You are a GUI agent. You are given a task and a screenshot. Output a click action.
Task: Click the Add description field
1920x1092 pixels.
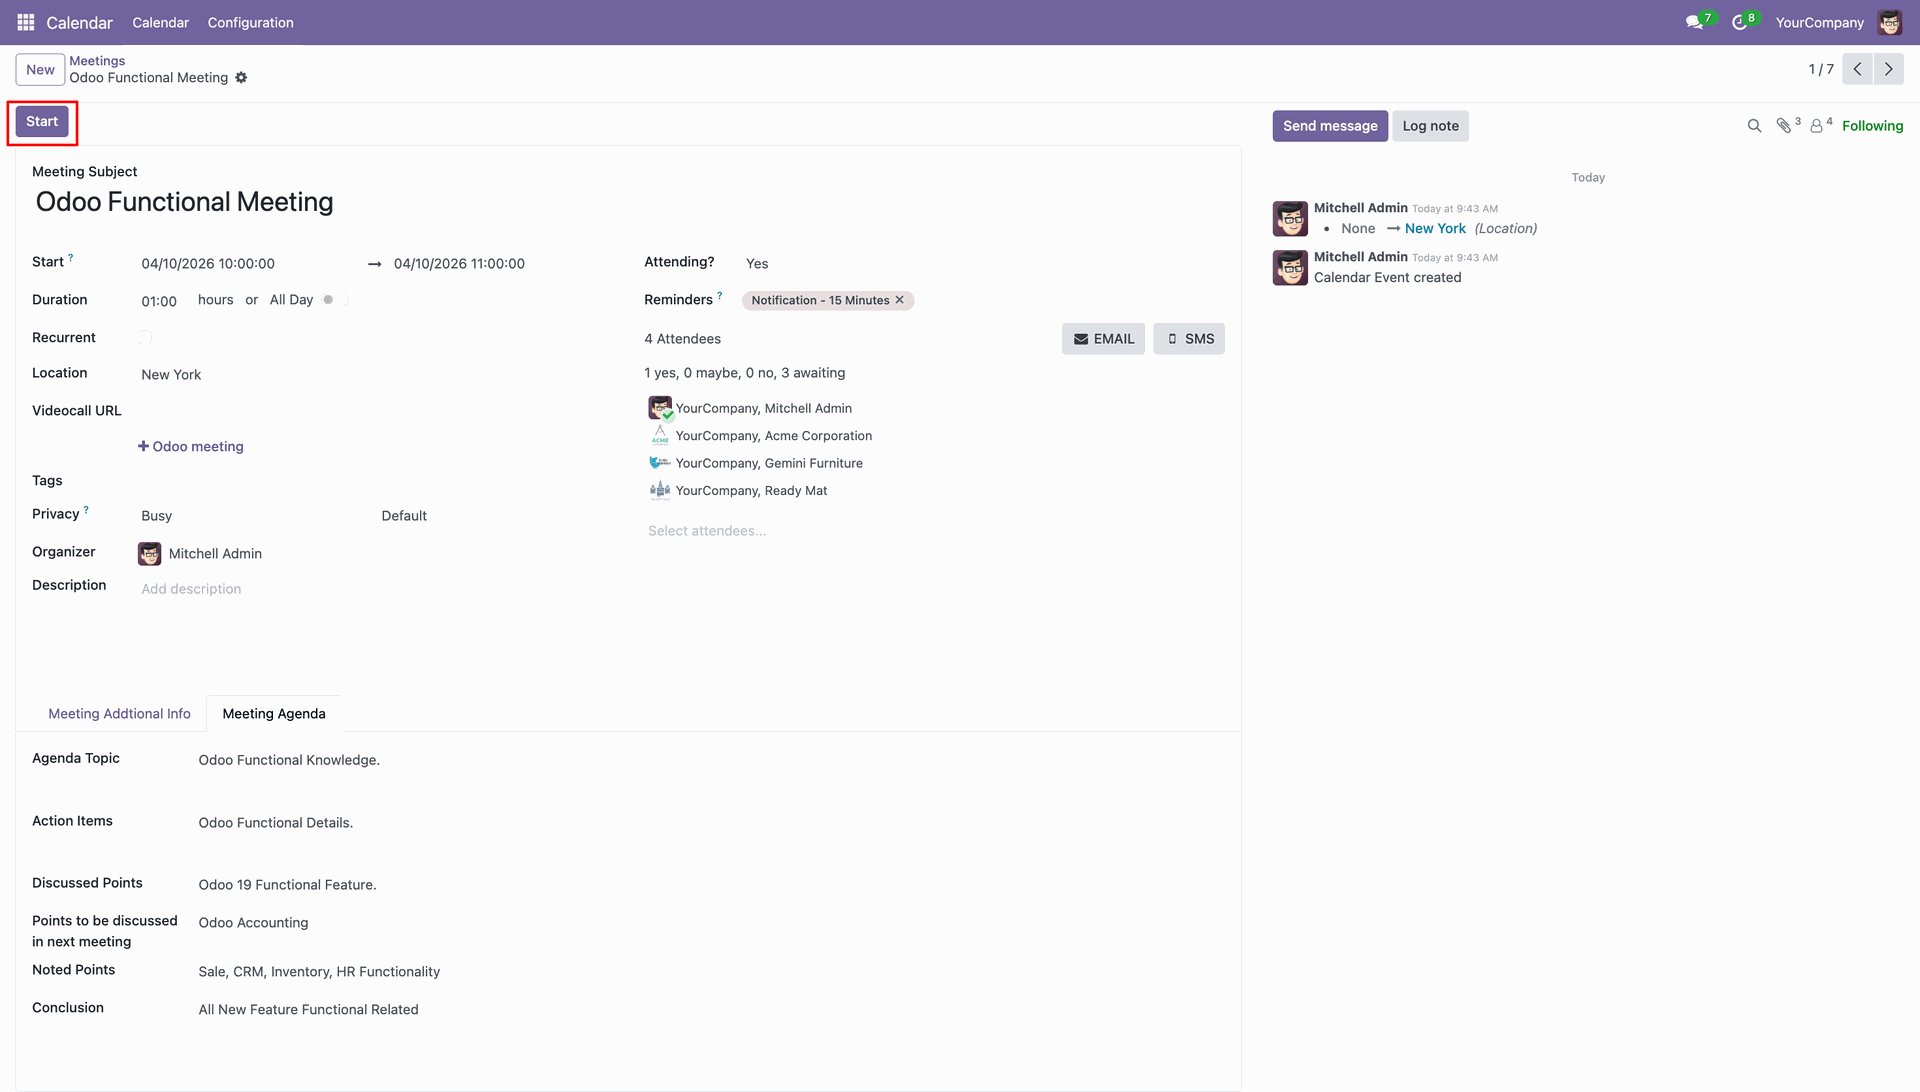[x=375, y=589]
